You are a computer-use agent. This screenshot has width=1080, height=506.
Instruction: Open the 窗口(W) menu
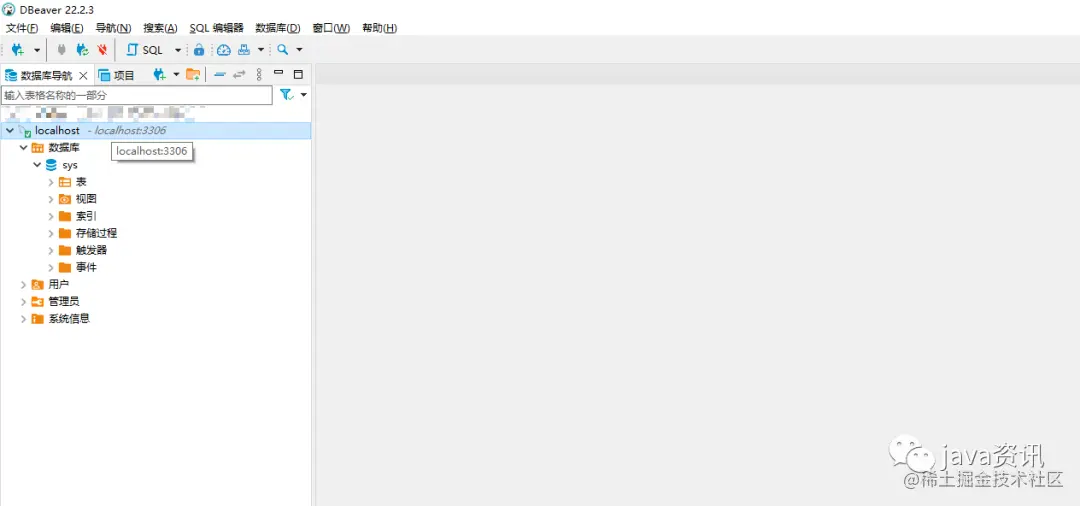point(331,28)
